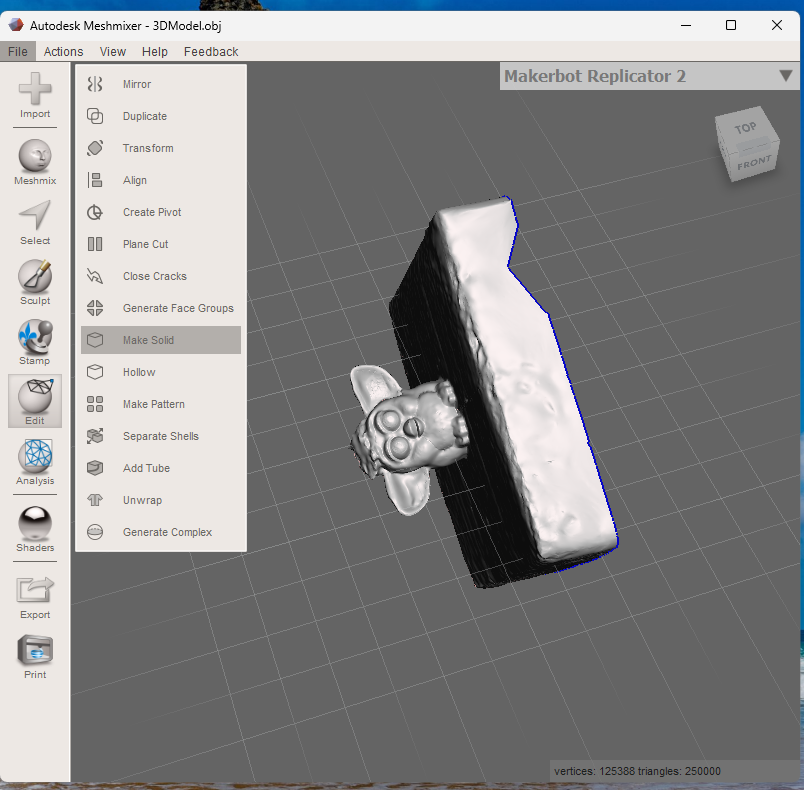The width and height of the screenshot is (804, 790).
Task: Open the Feedback menu
Action: coord(211,52)
